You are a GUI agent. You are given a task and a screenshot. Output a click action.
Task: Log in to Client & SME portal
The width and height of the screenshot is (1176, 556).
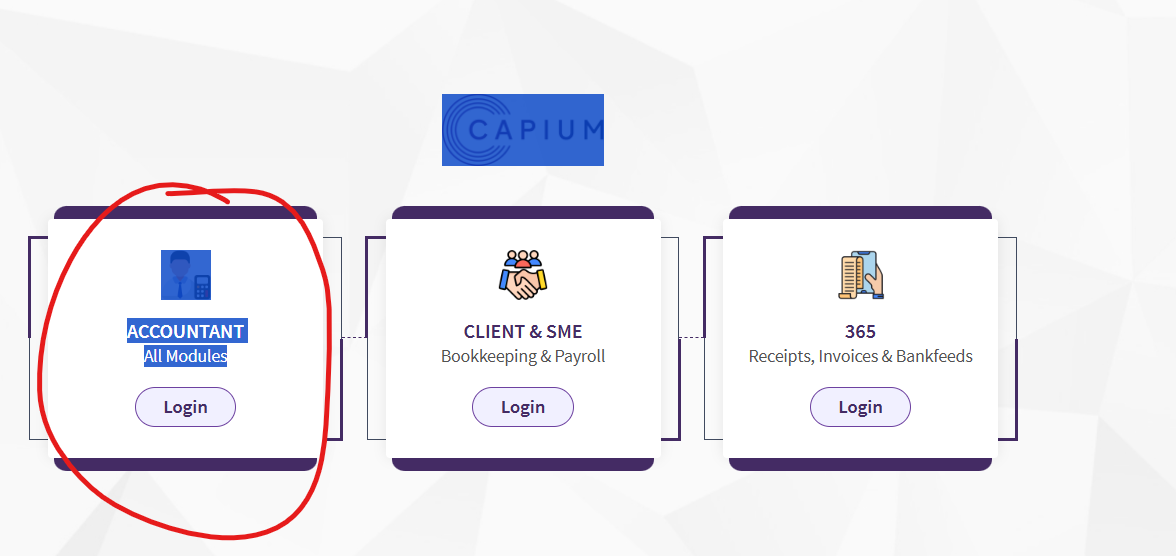(523, 407)
